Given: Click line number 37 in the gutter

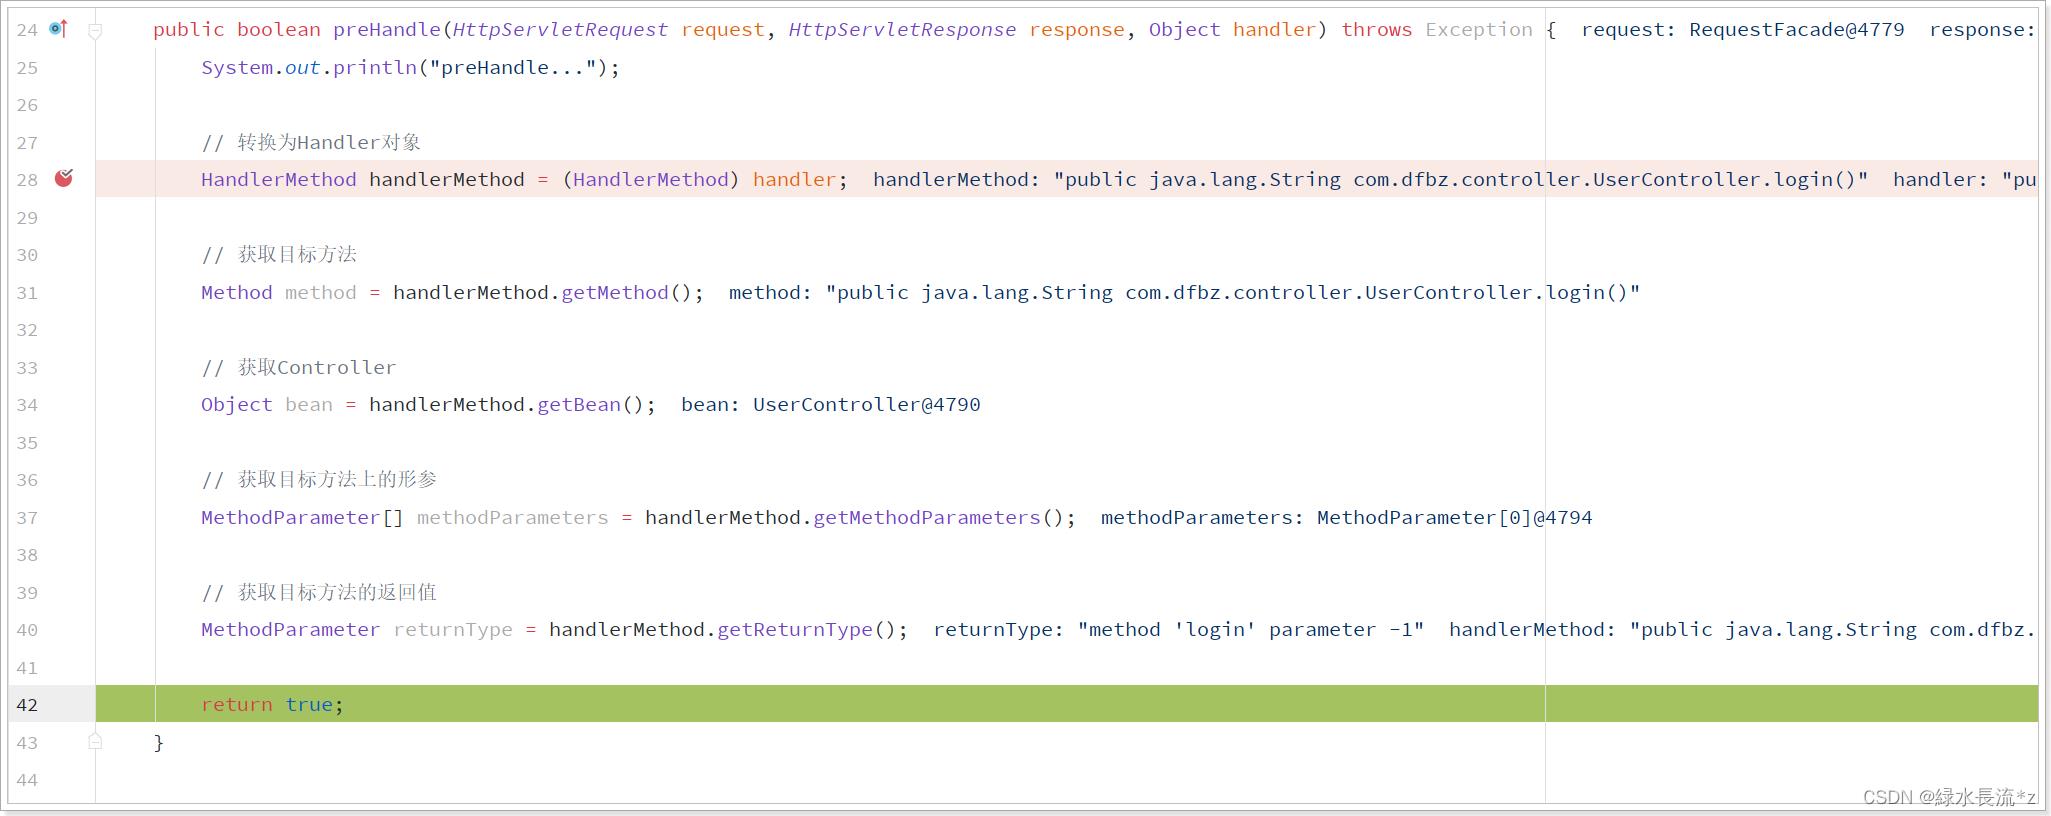Looking at the screenshot, I should (x=27, y=518).
